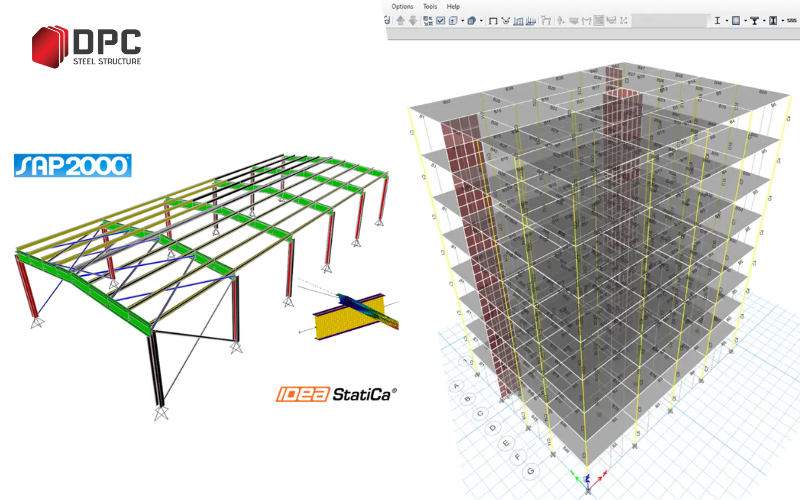Viewport: 800px width, 500px height.
Task: Toggle the checkmark display options icon
Action: 440,20
